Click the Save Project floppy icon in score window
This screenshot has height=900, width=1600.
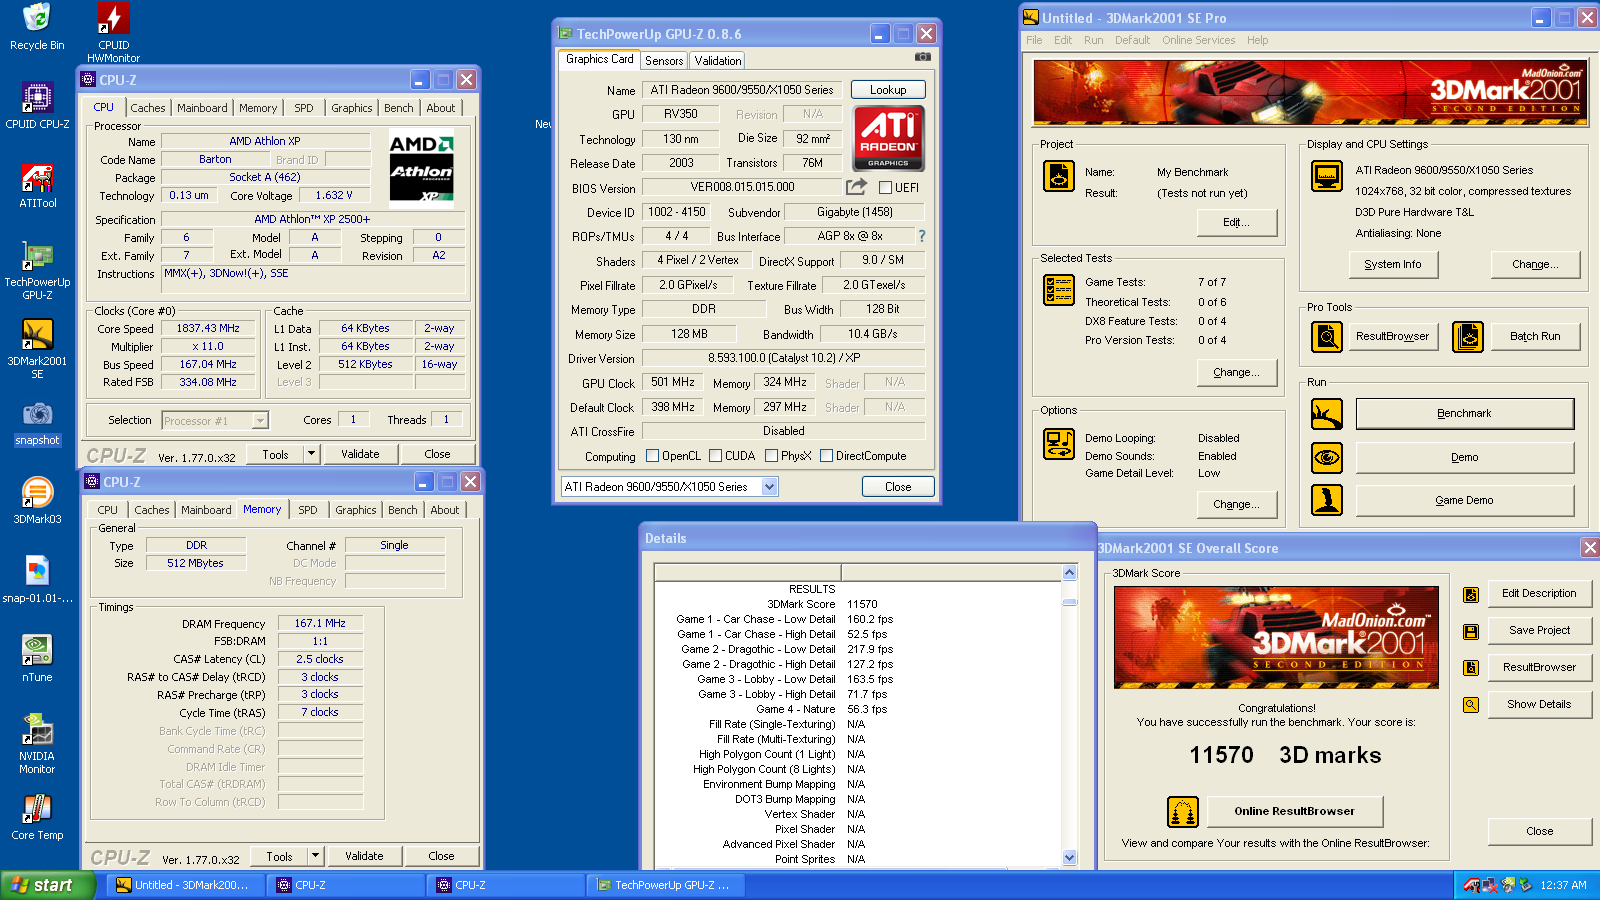(1471, 631)
